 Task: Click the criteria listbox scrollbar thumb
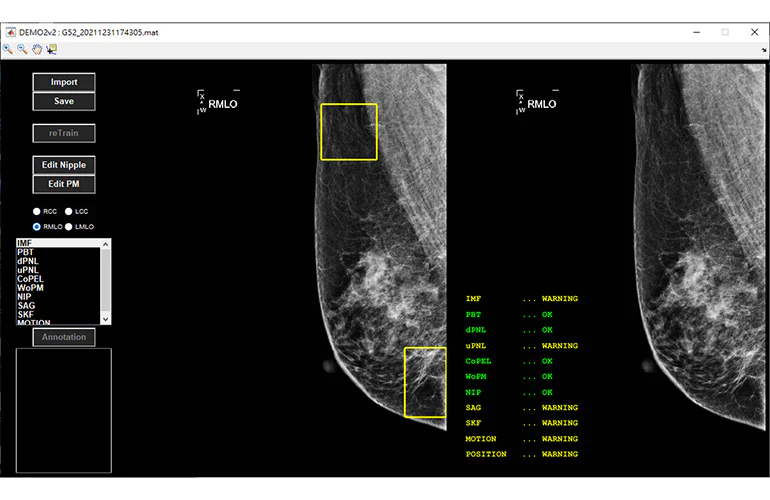pyautogui.click(x=106, y=280)
